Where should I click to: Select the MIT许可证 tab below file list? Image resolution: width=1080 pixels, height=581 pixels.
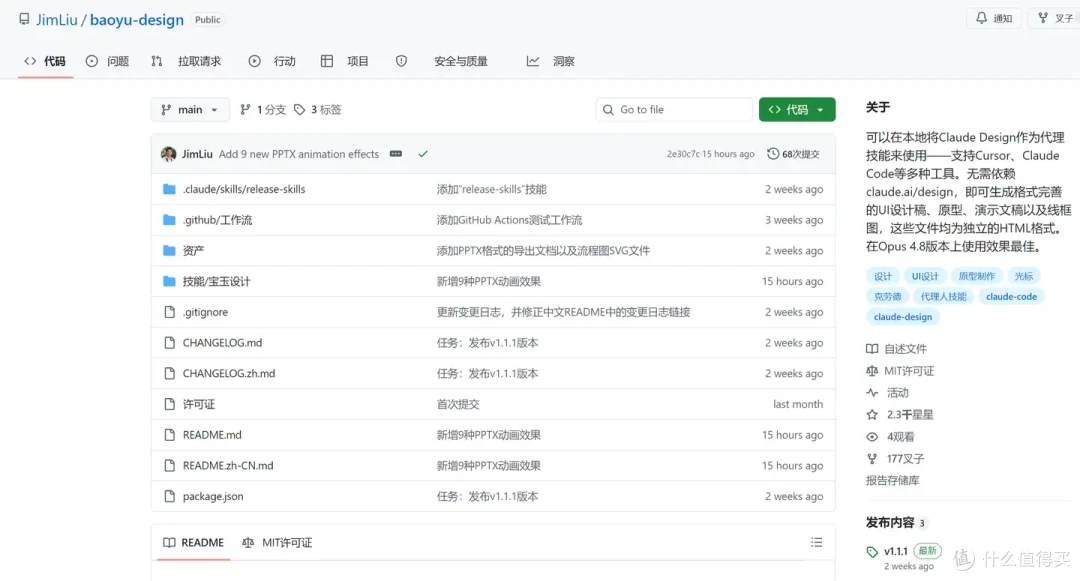277,543
